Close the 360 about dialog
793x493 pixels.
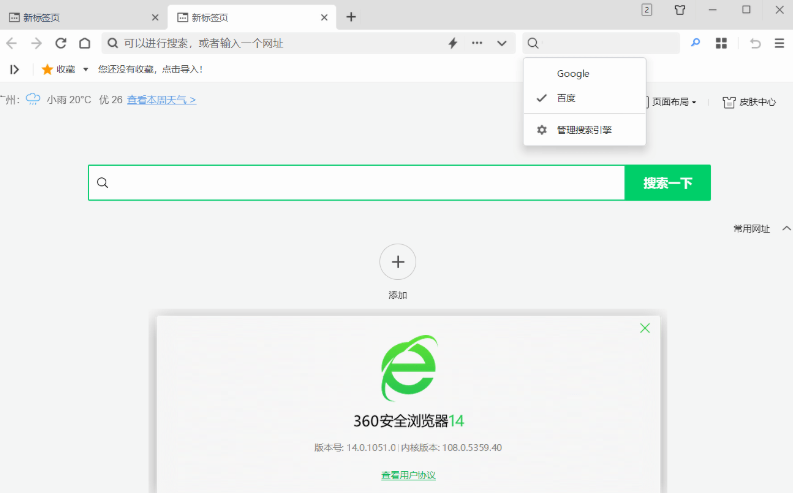tap(645, 328)
